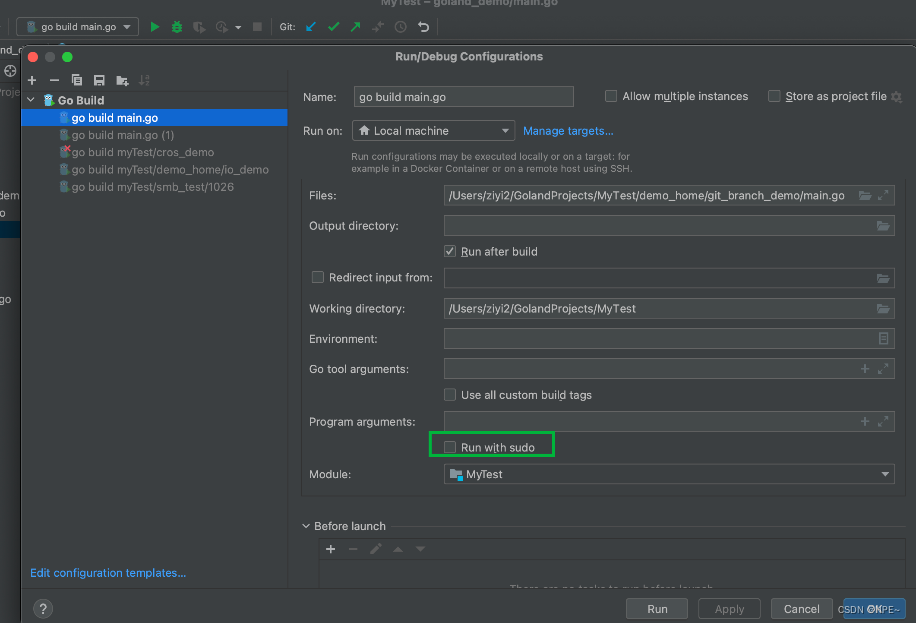The width and height of the screenshot is (916, 624).
Task: Click the Git commit checkmark icon
Action: coord(333,27)
